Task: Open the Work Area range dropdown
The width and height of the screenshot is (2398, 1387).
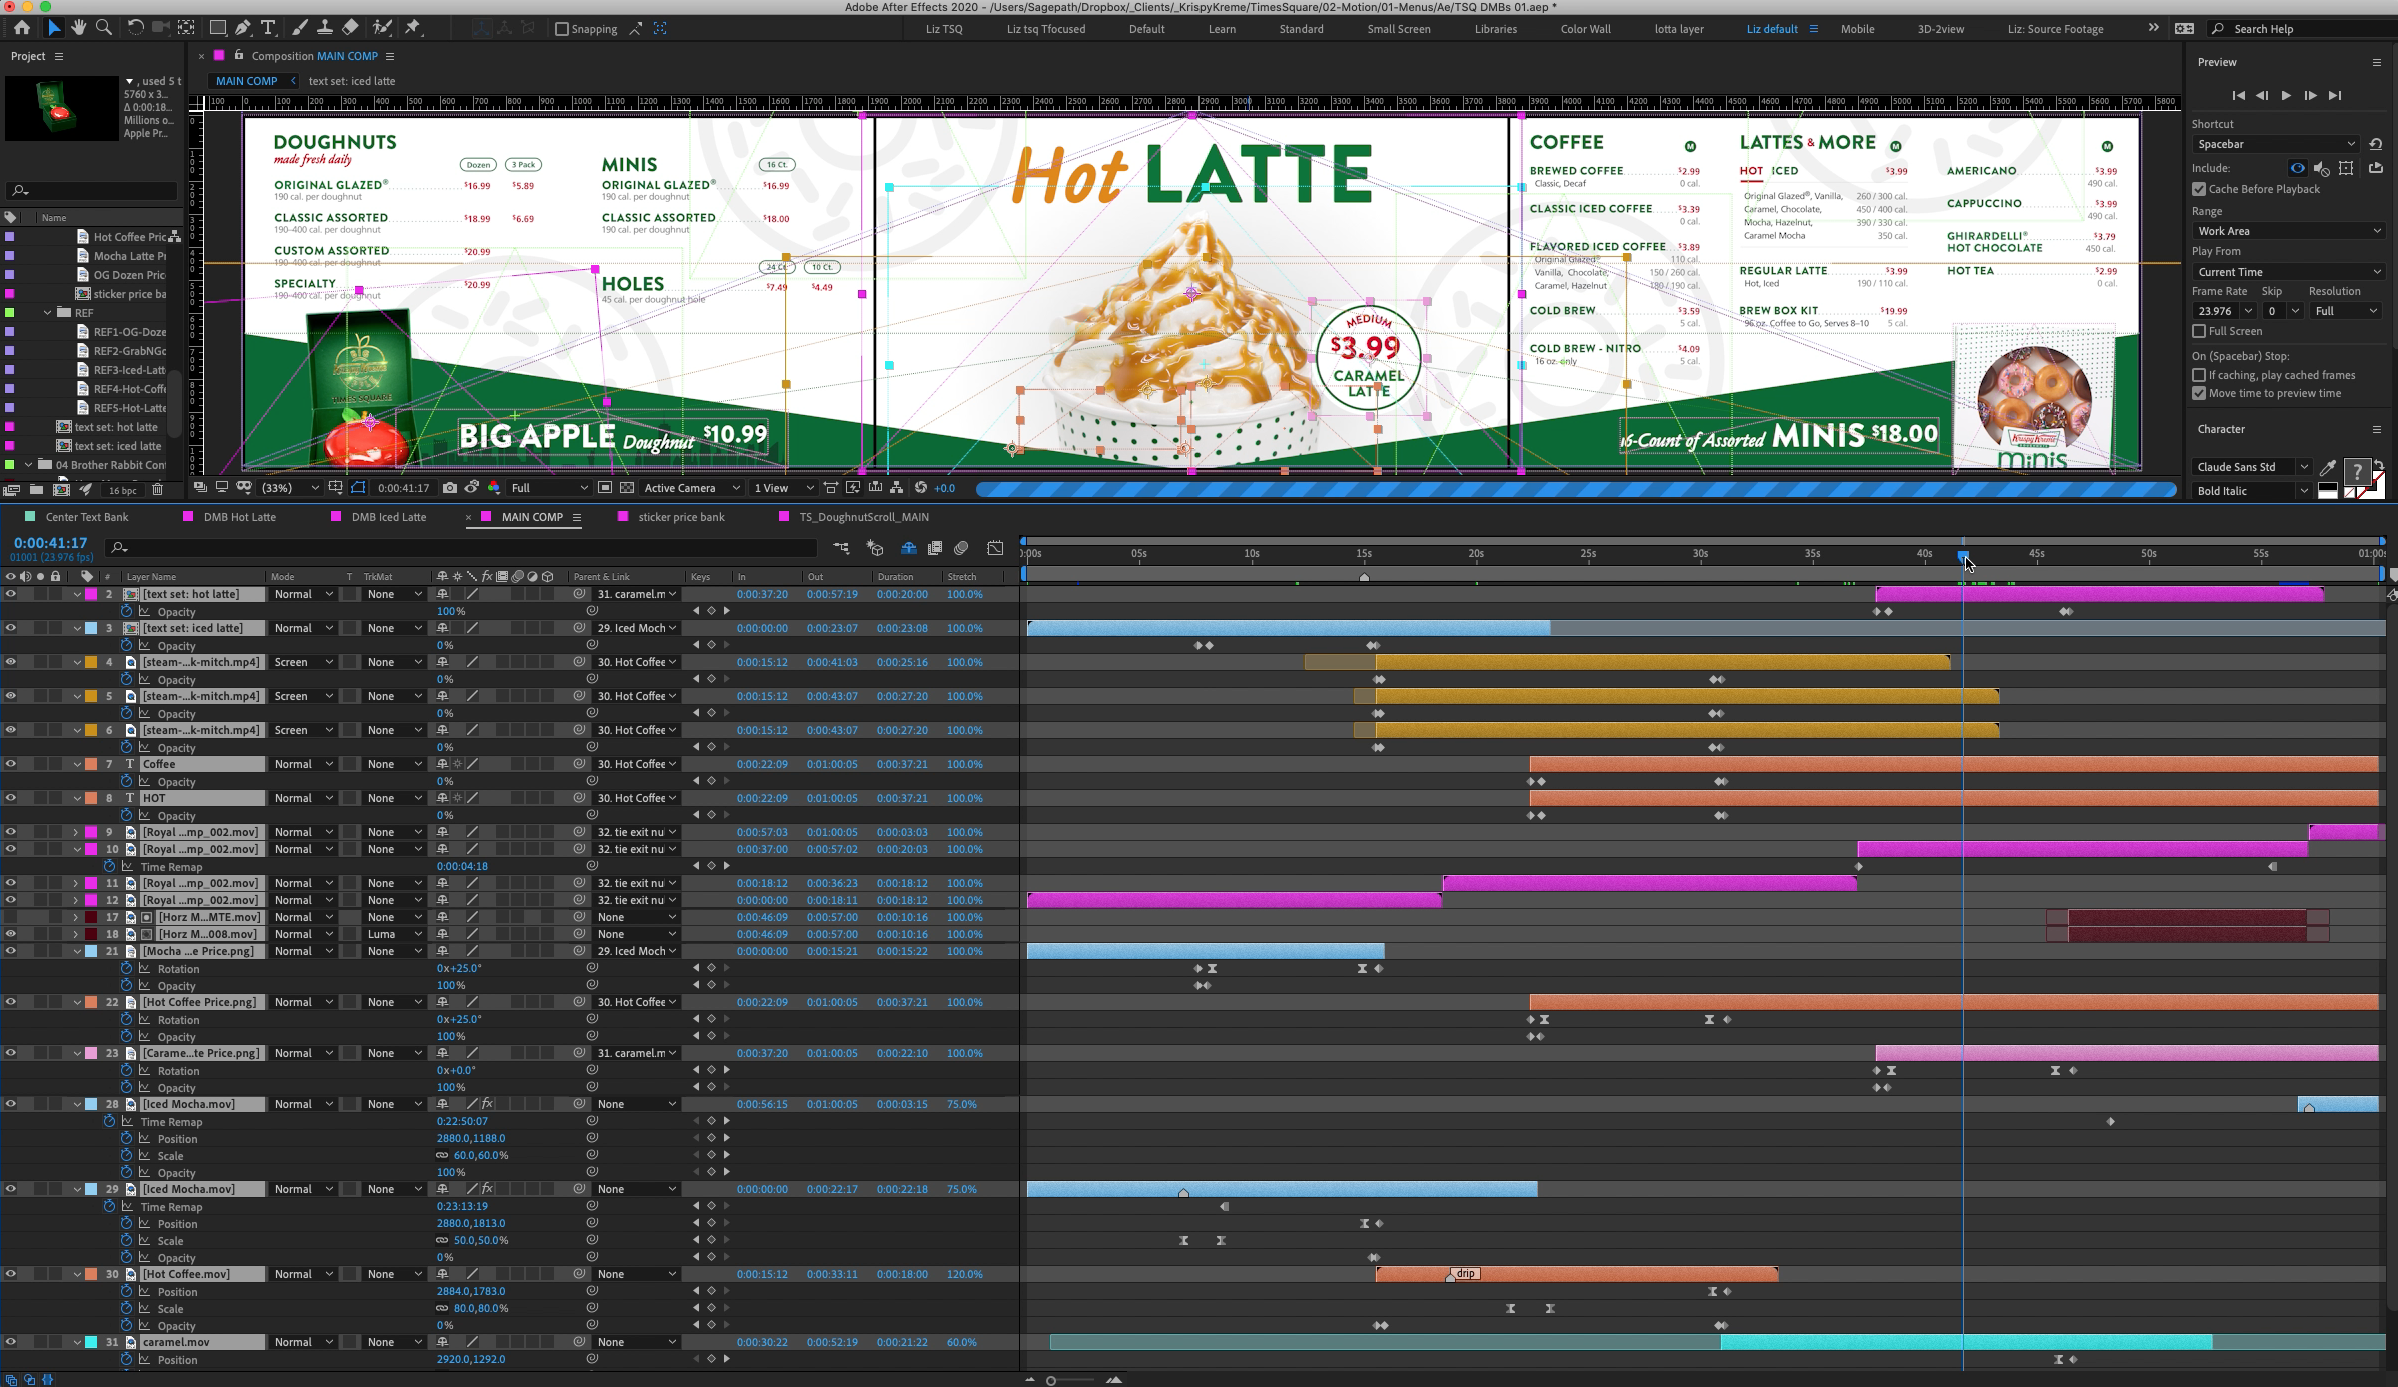Action: [2289, 231]
